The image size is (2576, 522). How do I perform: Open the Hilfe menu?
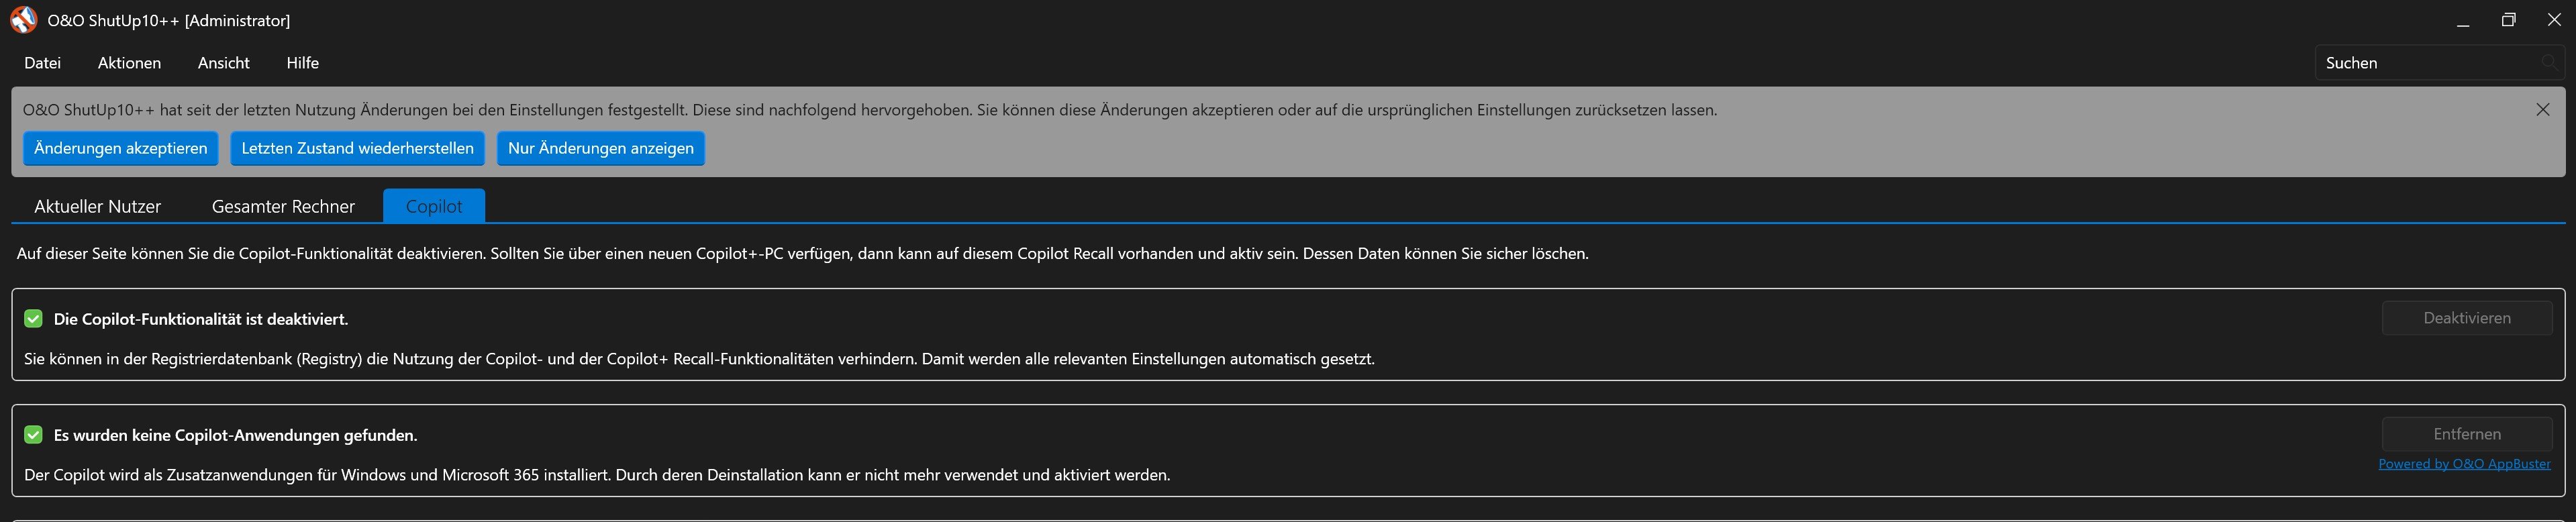tap(303, 63)
